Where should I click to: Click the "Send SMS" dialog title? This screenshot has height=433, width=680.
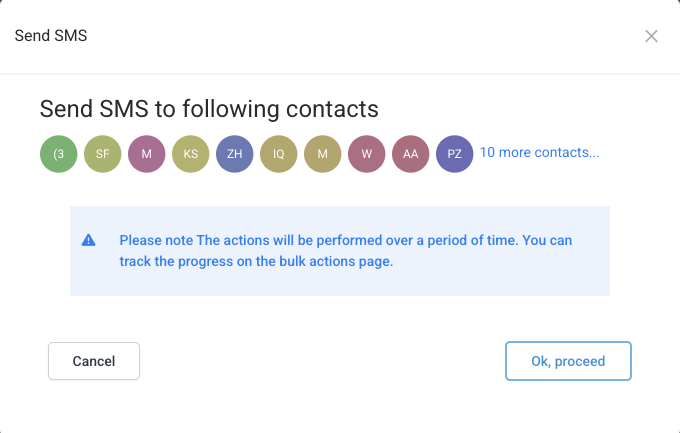coord(51,36)
